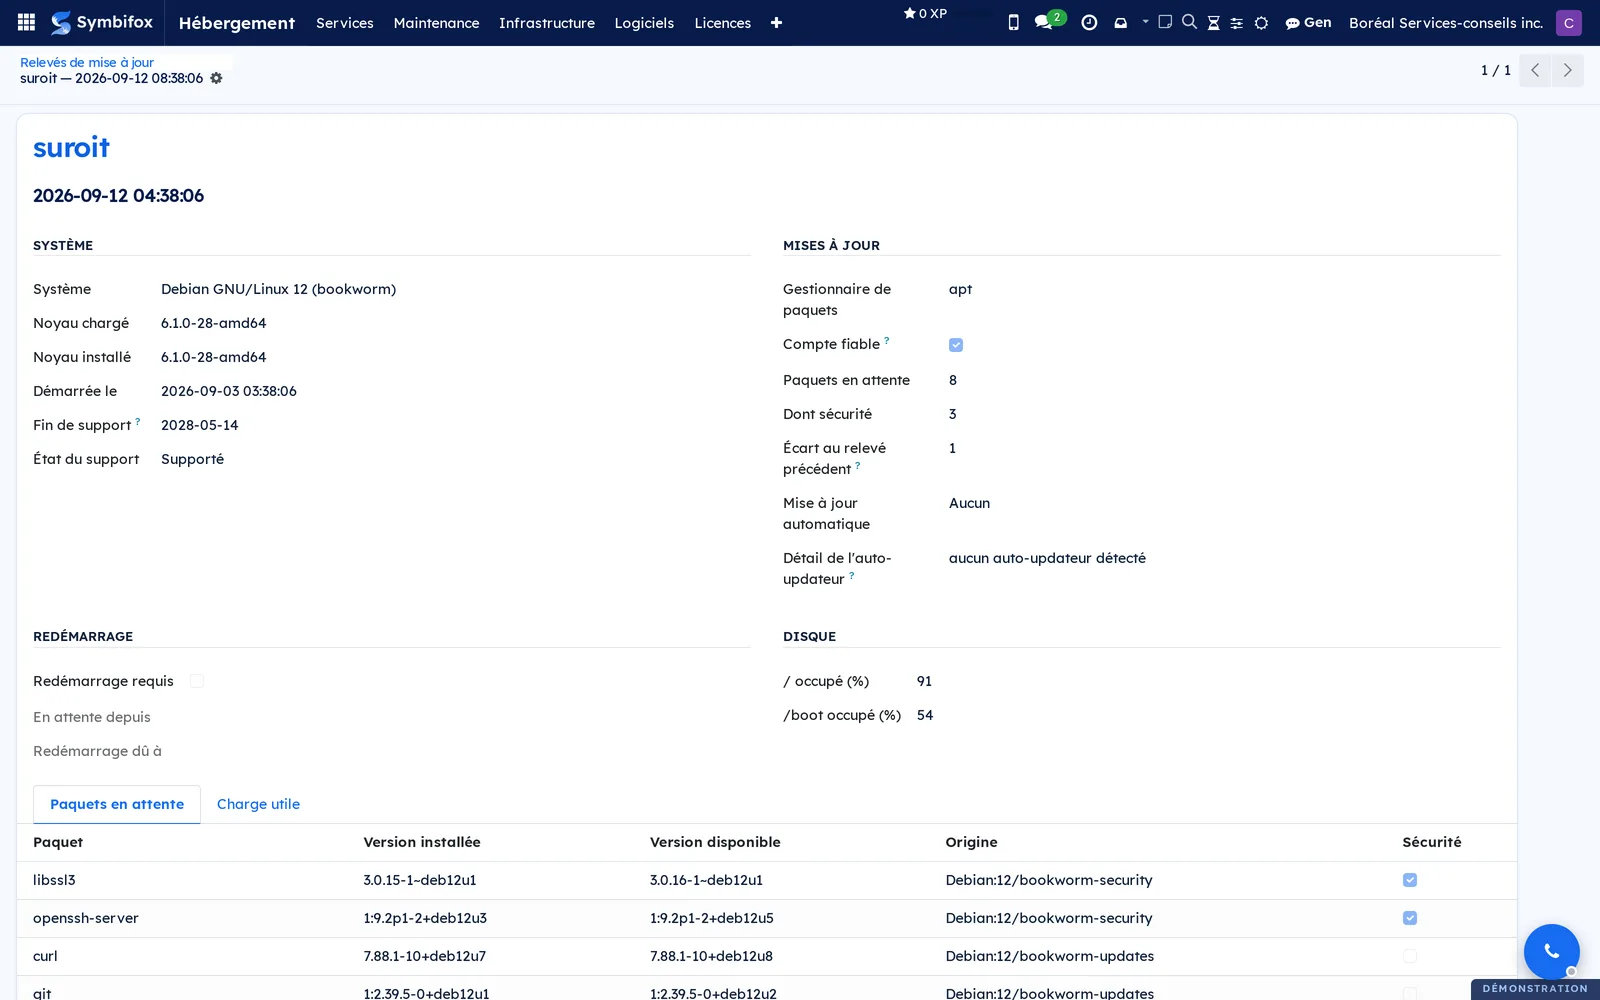Sort by the Origine column header
Image resolution: width=1600 pixels, height=1000 pixels.
(x=971, y=842)
